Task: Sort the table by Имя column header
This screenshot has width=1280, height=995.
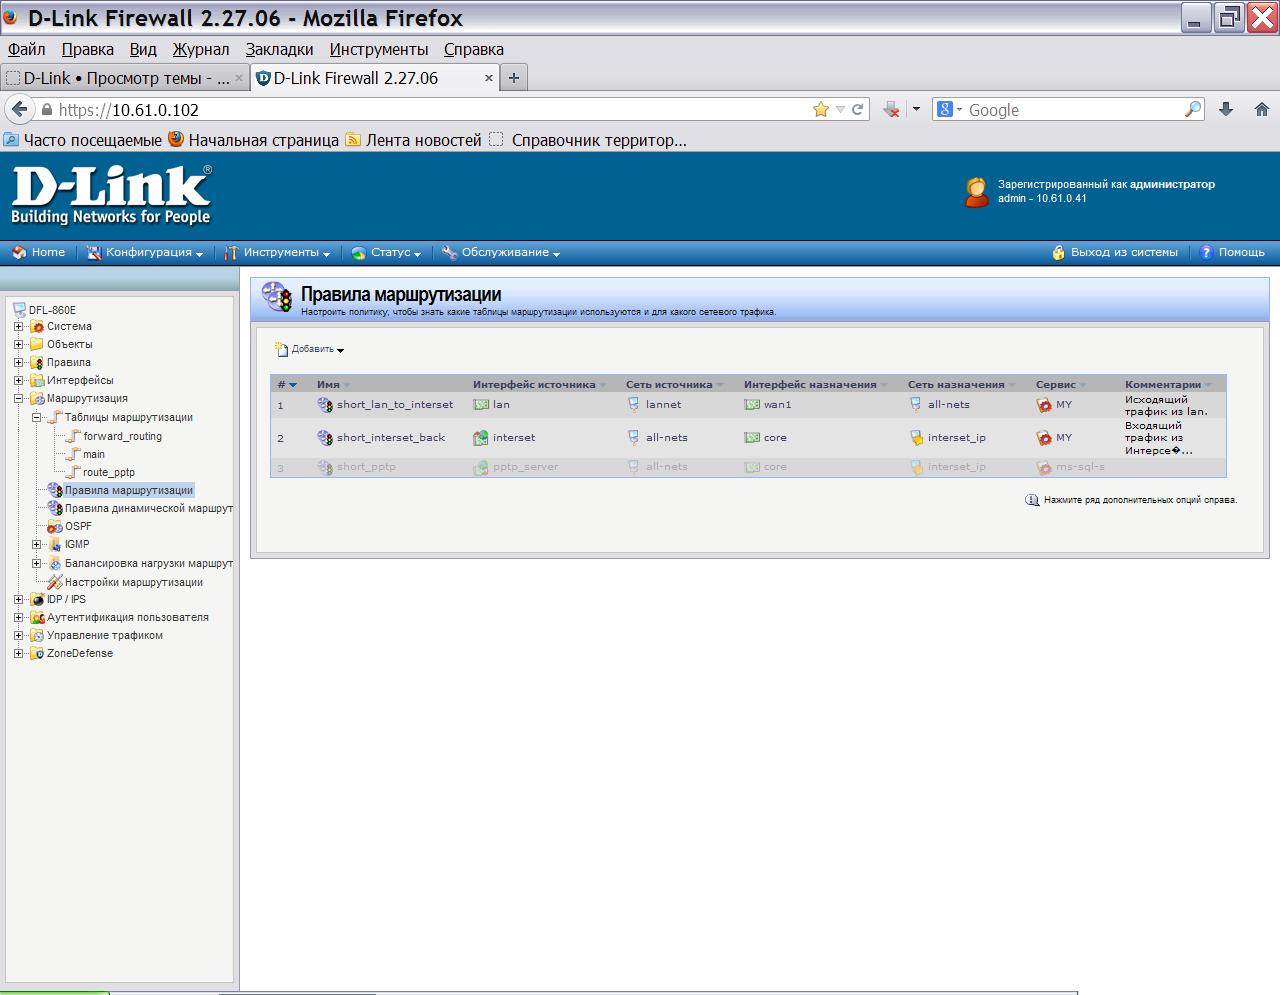Action: [x=328, y=385]
